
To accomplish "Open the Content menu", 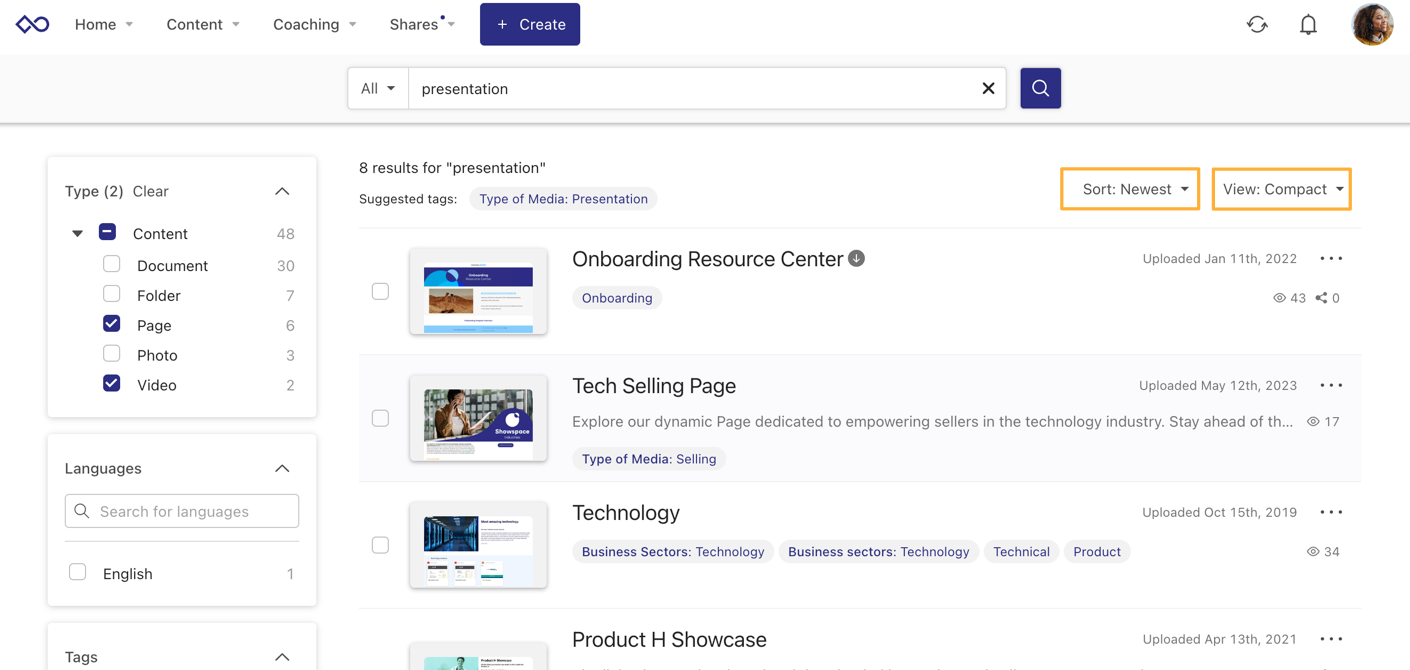I will (203, 24).
